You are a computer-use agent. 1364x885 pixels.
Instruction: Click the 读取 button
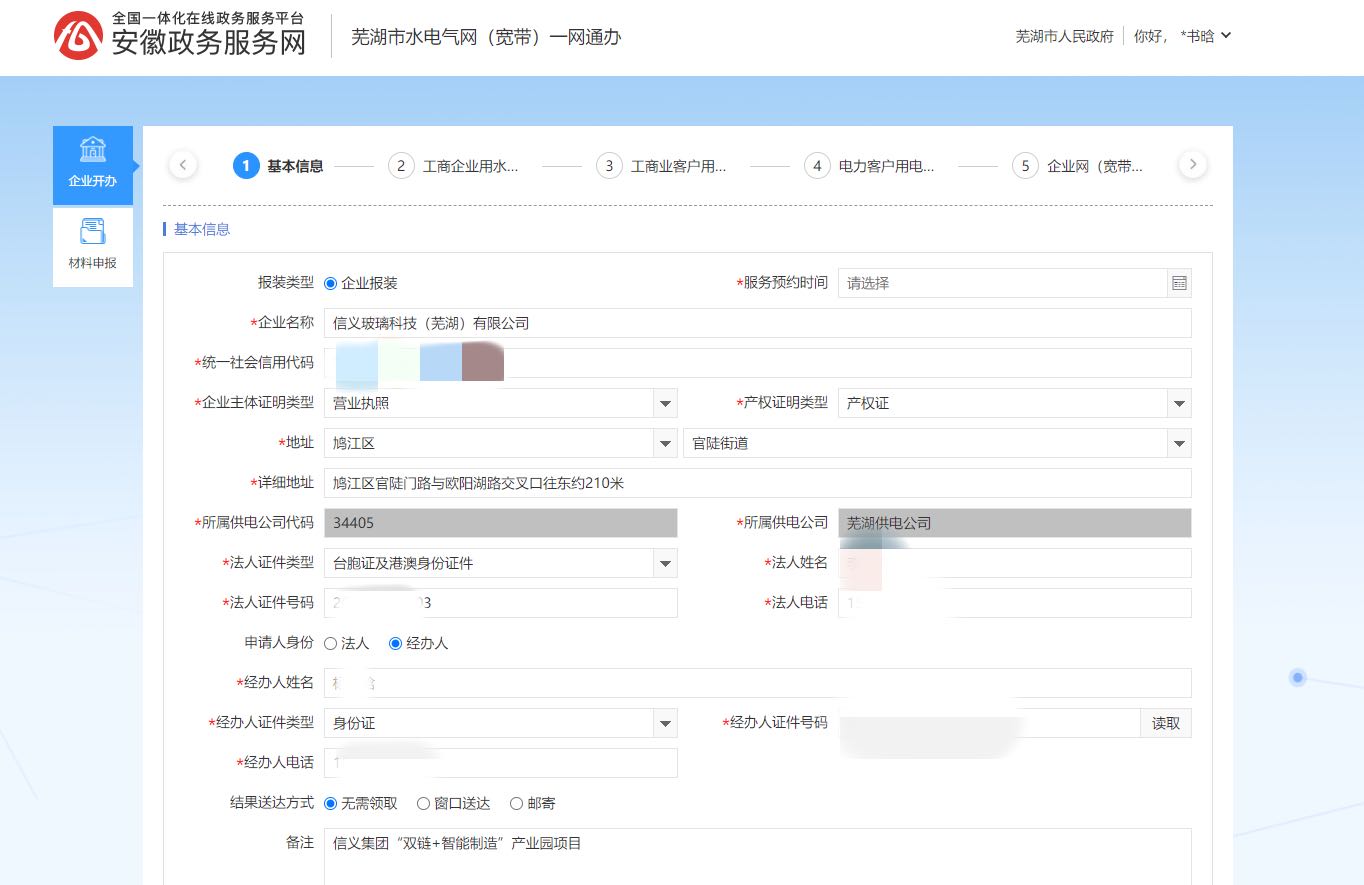(1166, 723)
